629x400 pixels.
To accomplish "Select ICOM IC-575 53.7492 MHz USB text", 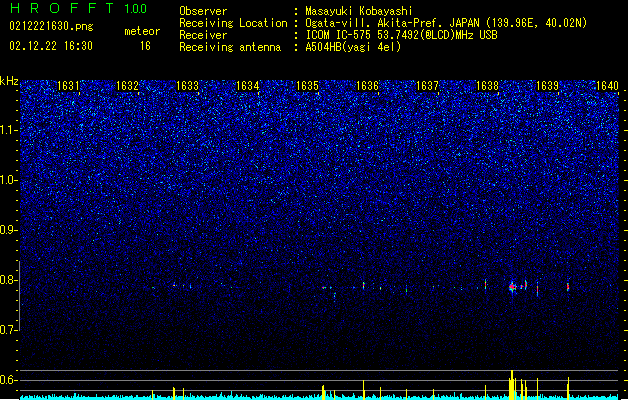I will click(x=401, y=35).
